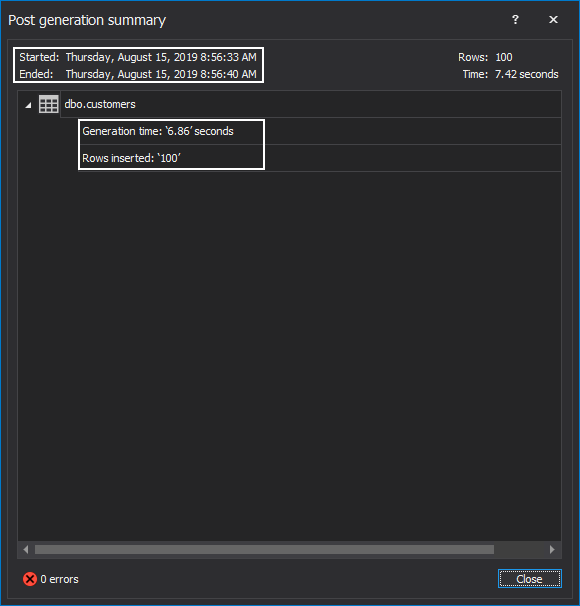The height and width of the screenshot is (606, 580).
Task: Click the help question mark icon
Action: tap(515, 19)
